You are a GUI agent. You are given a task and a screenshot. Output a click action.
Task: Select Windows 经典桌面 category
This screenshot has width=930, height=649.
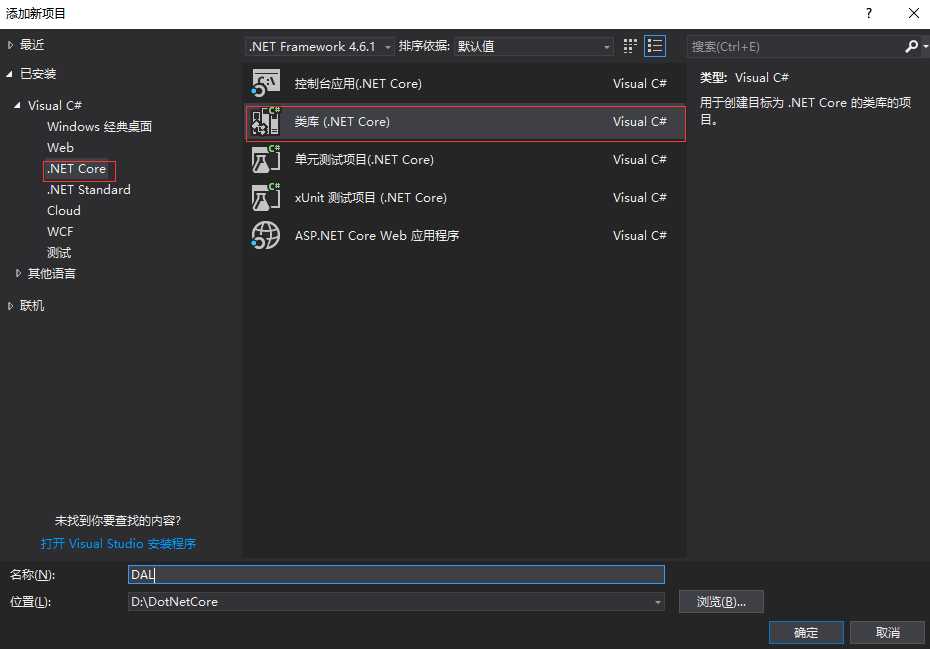click(x=100, y=126)
